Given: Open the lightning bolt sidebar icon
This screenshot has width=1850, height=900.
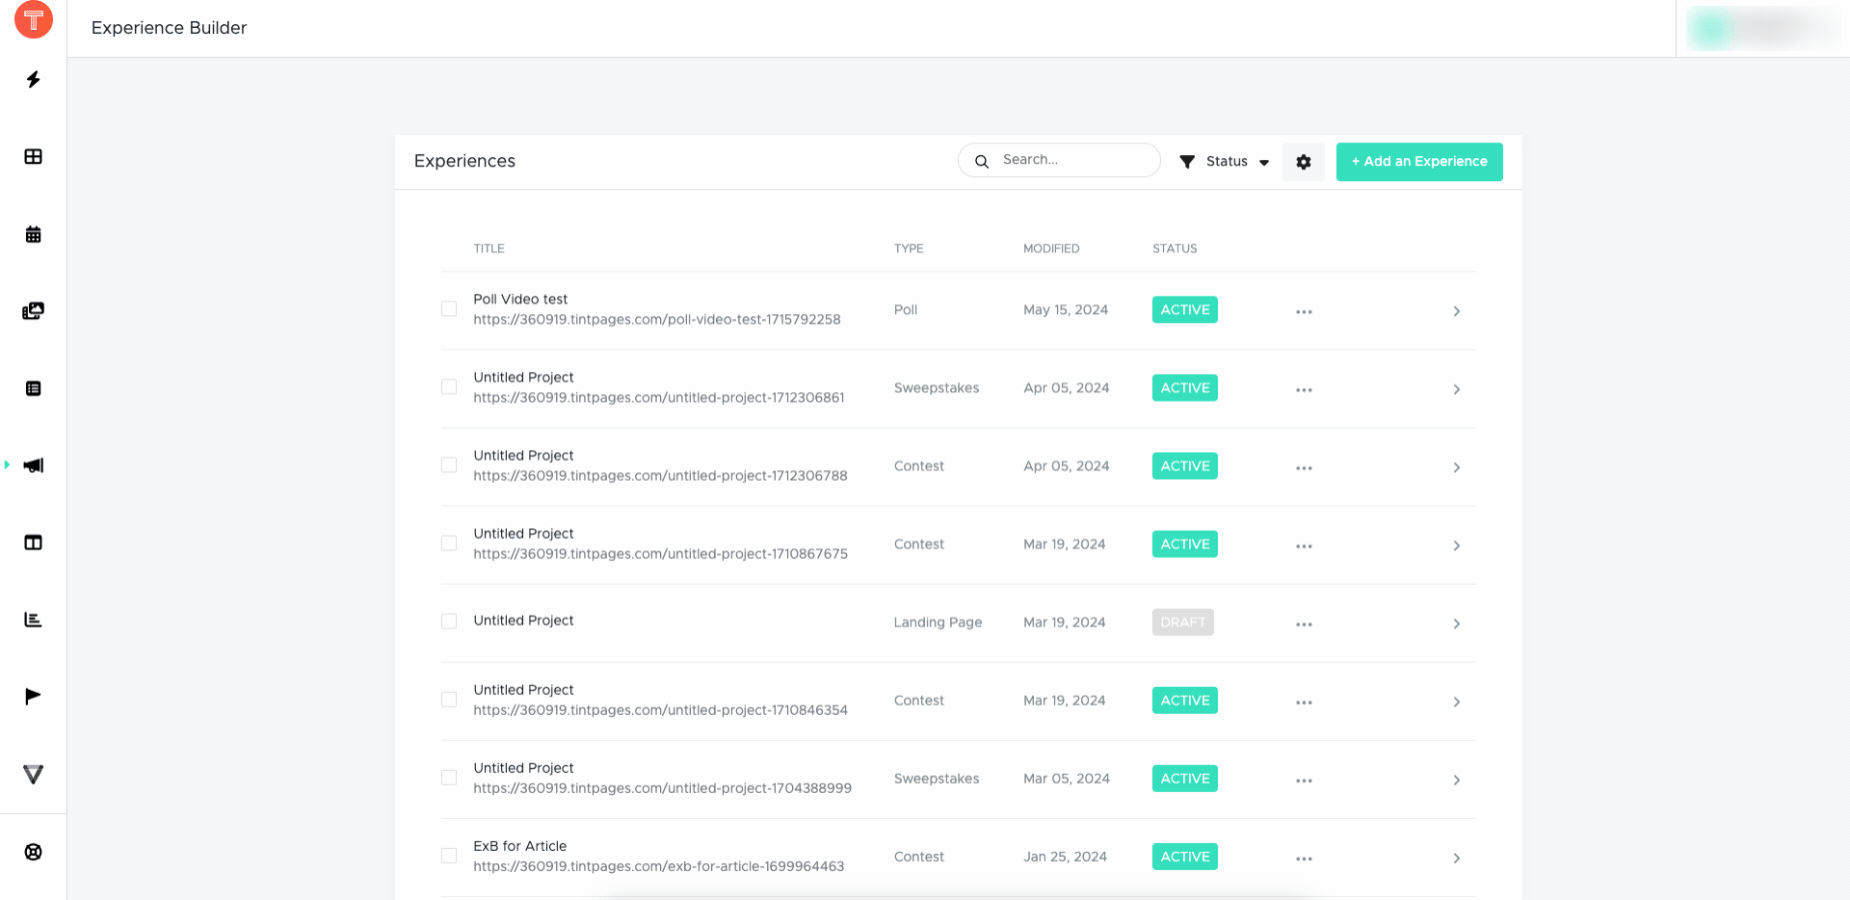Looking at the screenshot, I should (x=33, y=79).
